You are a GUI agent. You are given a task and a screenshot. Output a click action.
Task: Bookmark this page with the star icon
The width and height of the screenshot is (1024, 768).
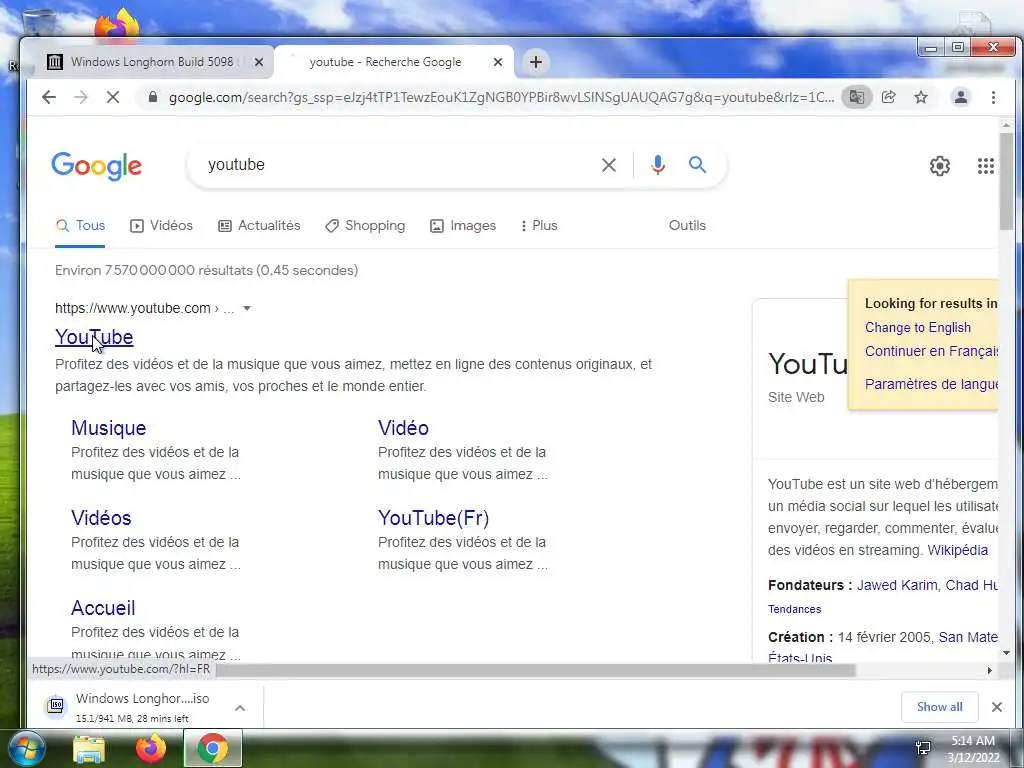point(921,97)
